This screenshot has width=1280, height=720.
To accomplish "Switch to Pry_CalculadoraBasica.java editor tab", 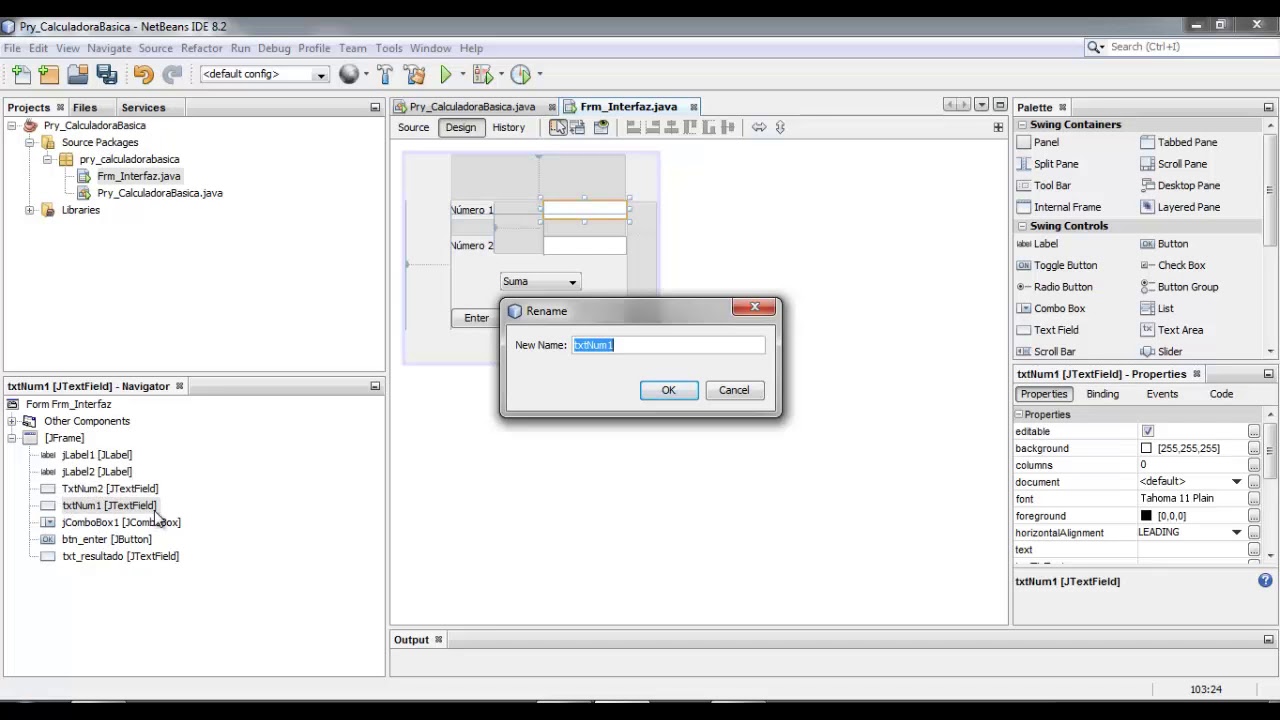I will (472, 107).
